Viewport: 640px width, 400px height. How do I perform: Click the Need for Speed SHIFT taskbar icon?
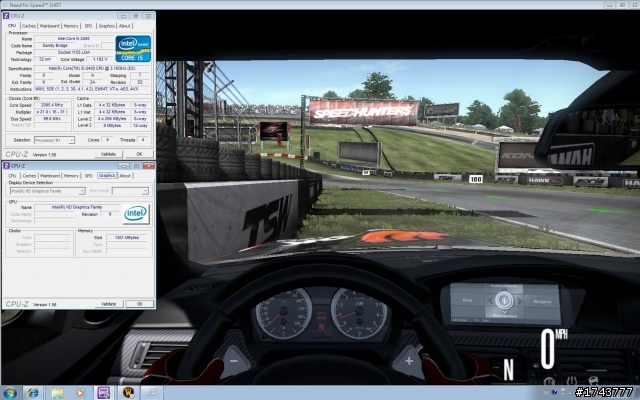(152, 393)
